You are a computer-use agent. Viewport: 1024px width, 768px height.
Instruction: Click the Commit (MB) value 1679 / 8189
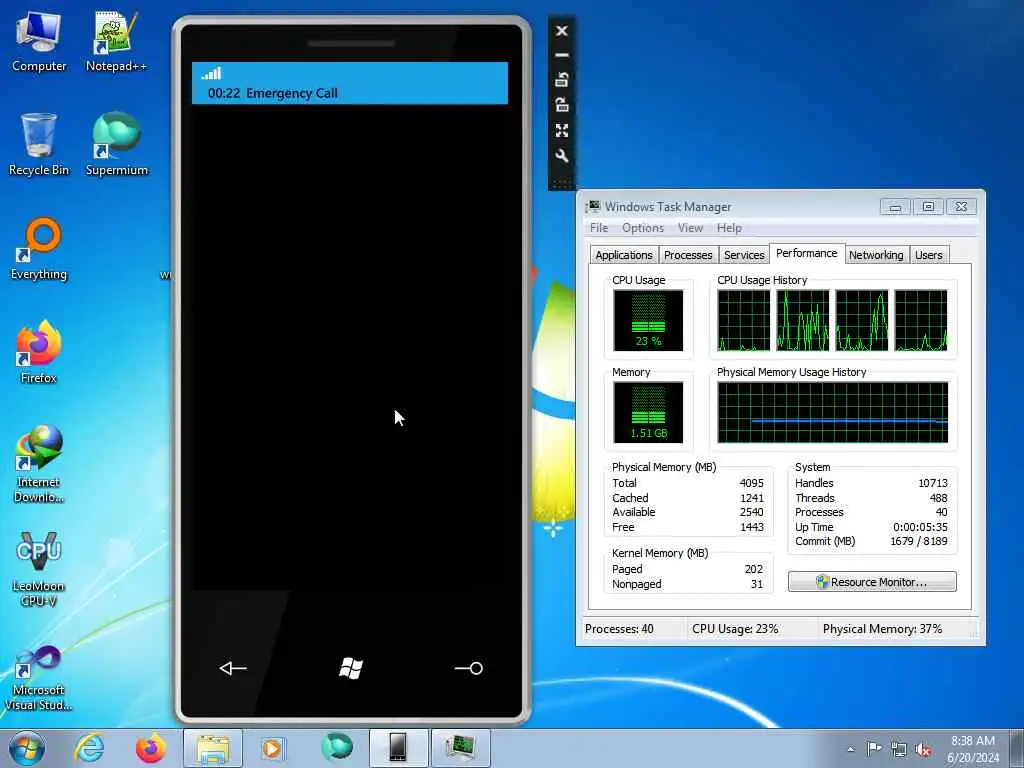[x=918, y=541]
